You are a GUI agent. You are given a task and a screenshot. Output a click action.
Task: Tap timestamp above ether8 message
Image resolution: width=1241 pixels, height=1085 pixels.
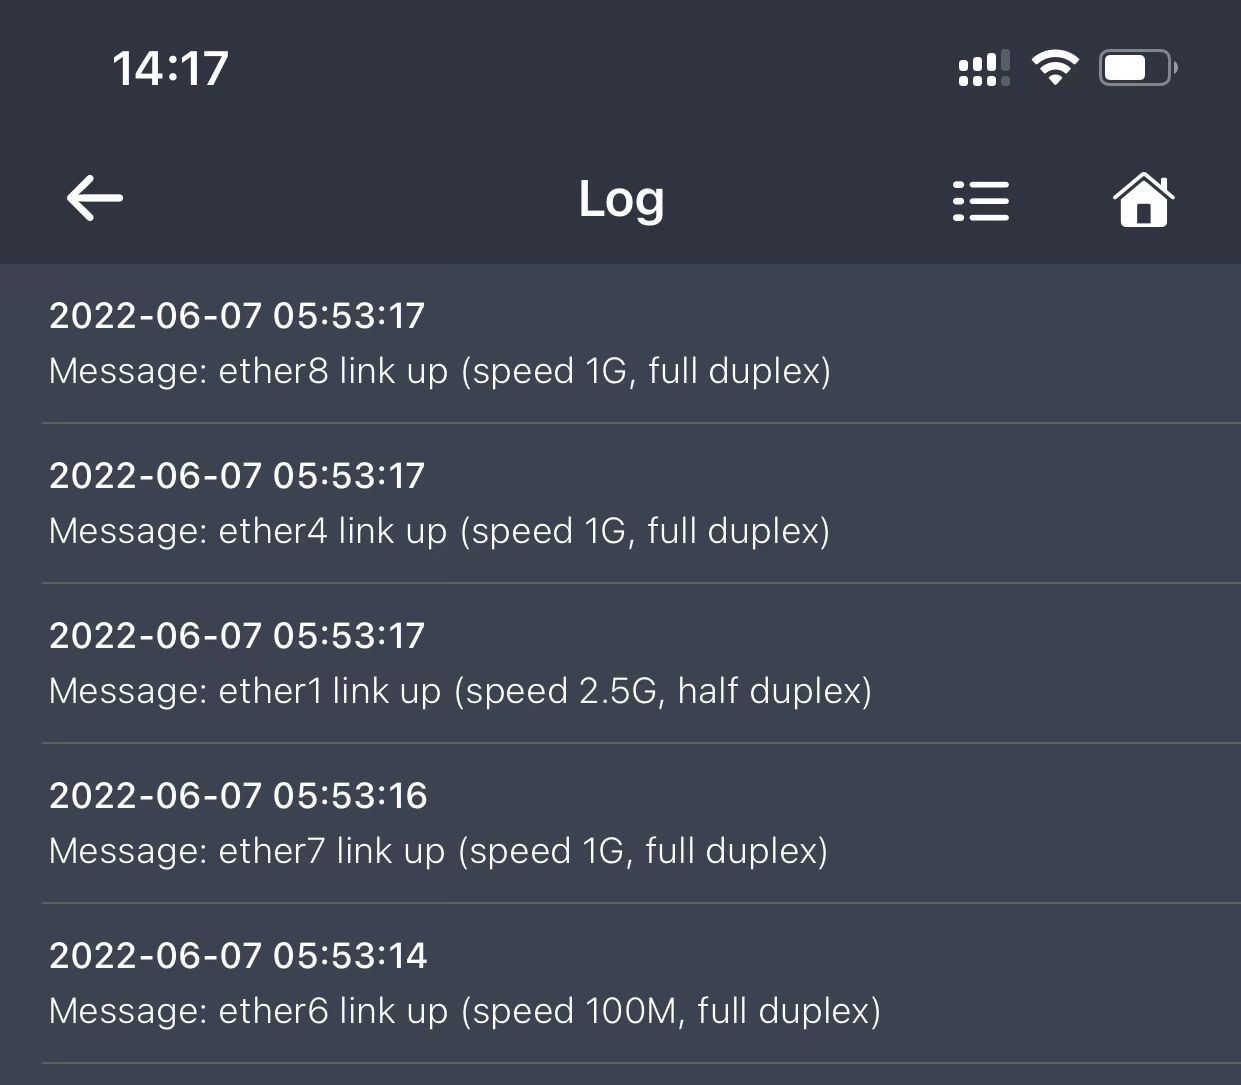click(237, 316)
